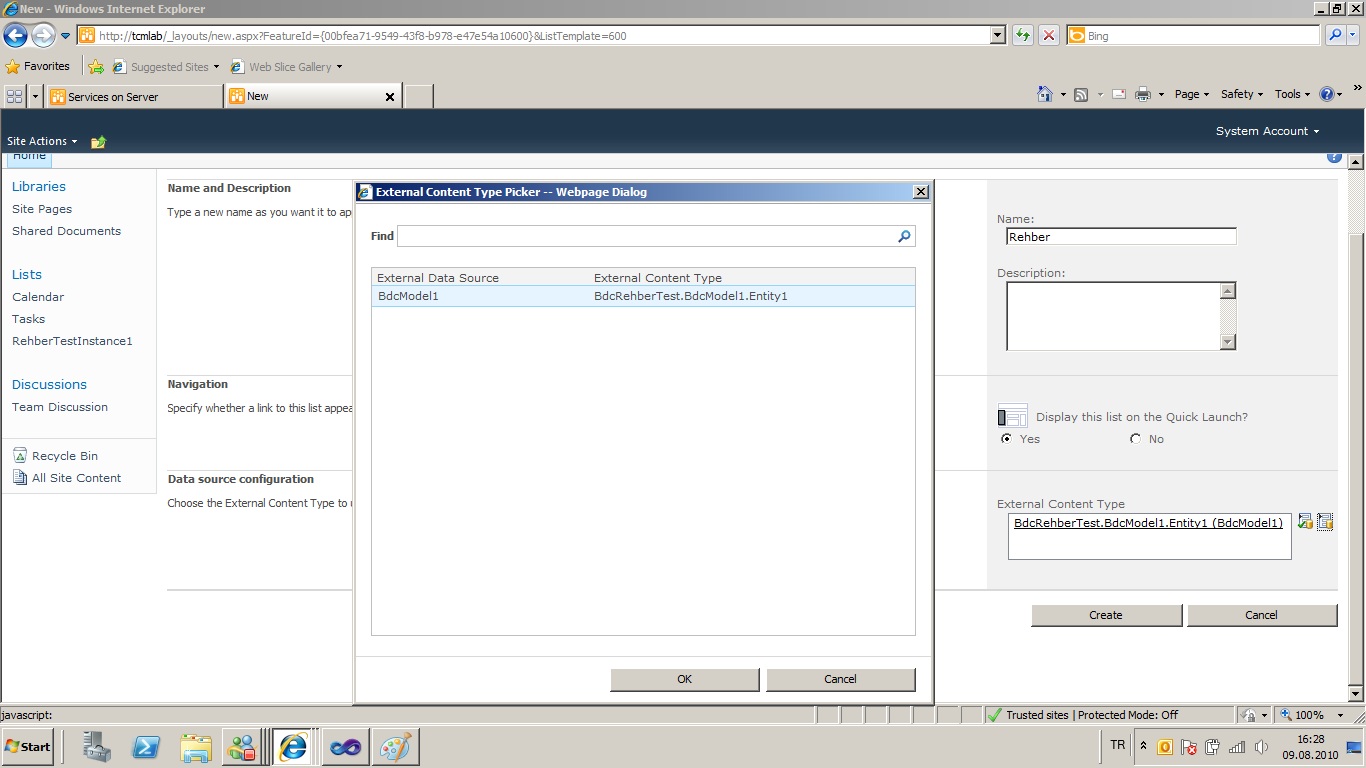Open the External Content Type Picker icon
Image resolution: width=1366 pixels, height=768 pixels.
[x=1326, y=521]
